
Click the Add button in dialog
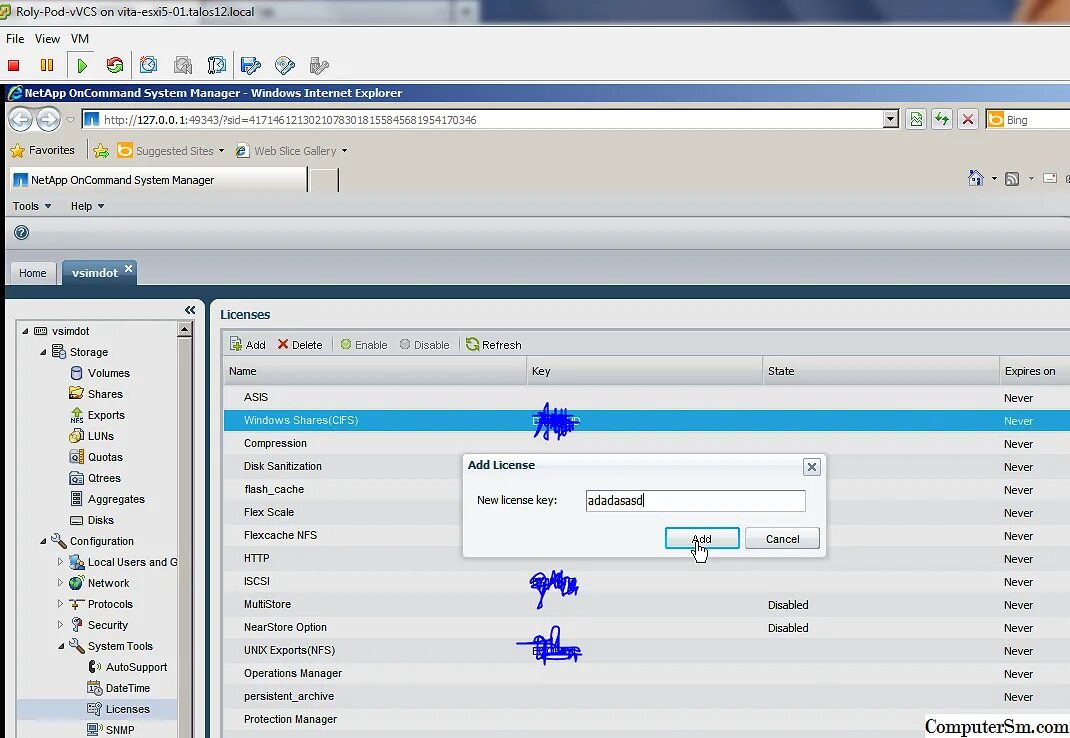click(x=702, y=539)
